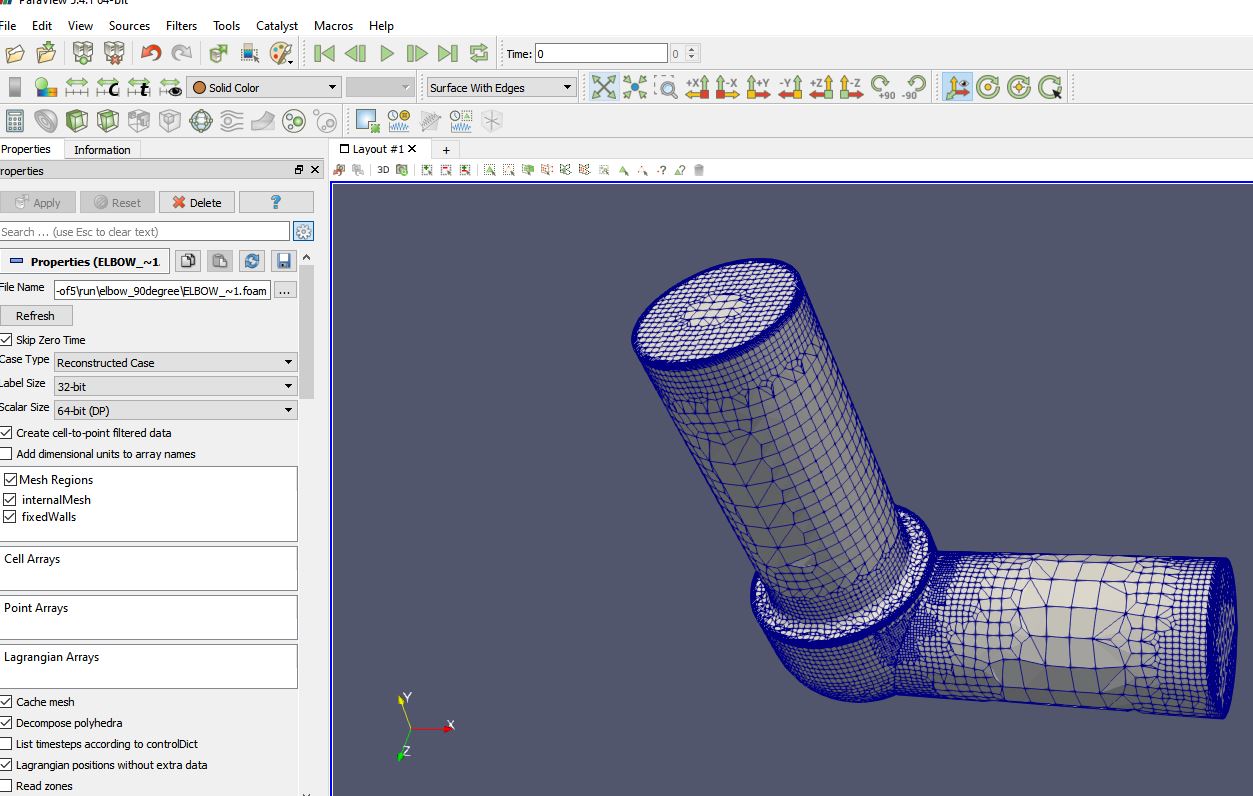Open the Label Size dropdown
Image resolution: width=1253 pixels, height=796 pixels.
click(175, 385)
